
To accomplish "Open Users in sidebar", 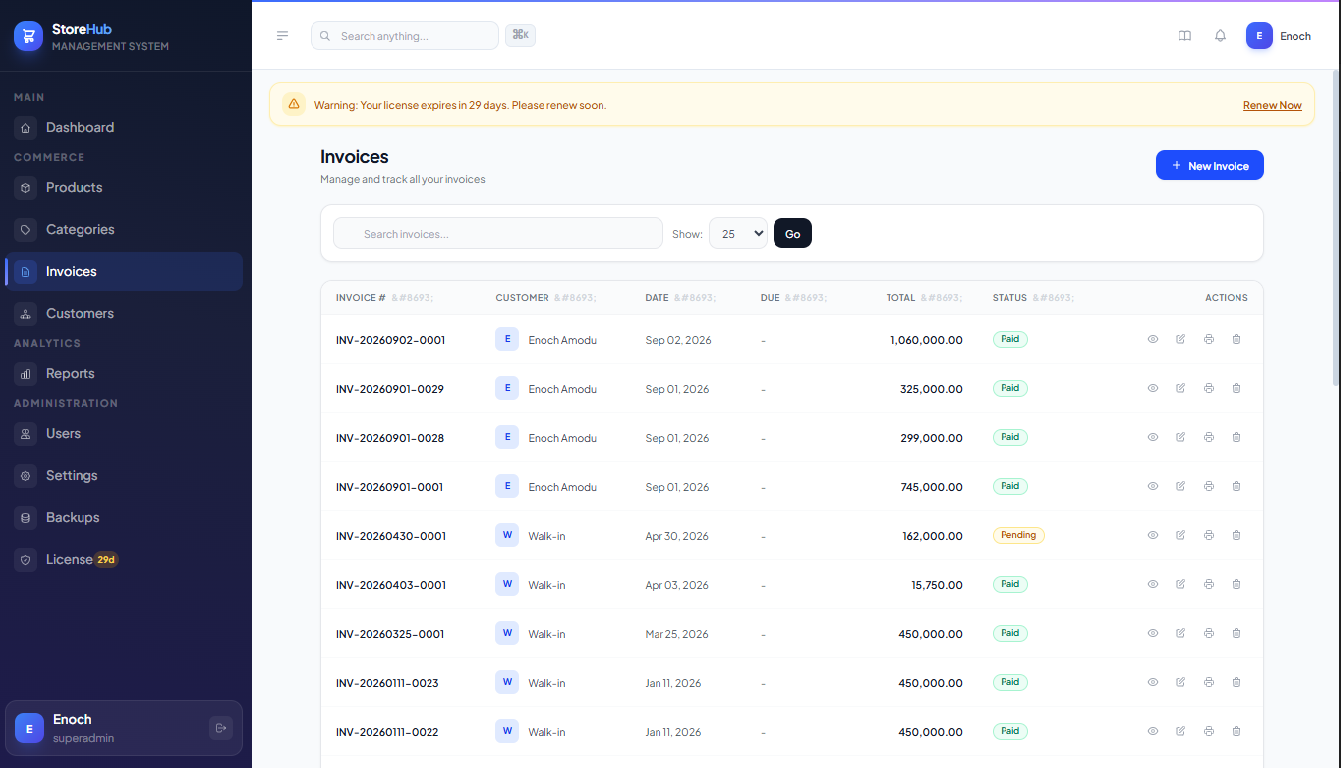I will click(124, 433).
